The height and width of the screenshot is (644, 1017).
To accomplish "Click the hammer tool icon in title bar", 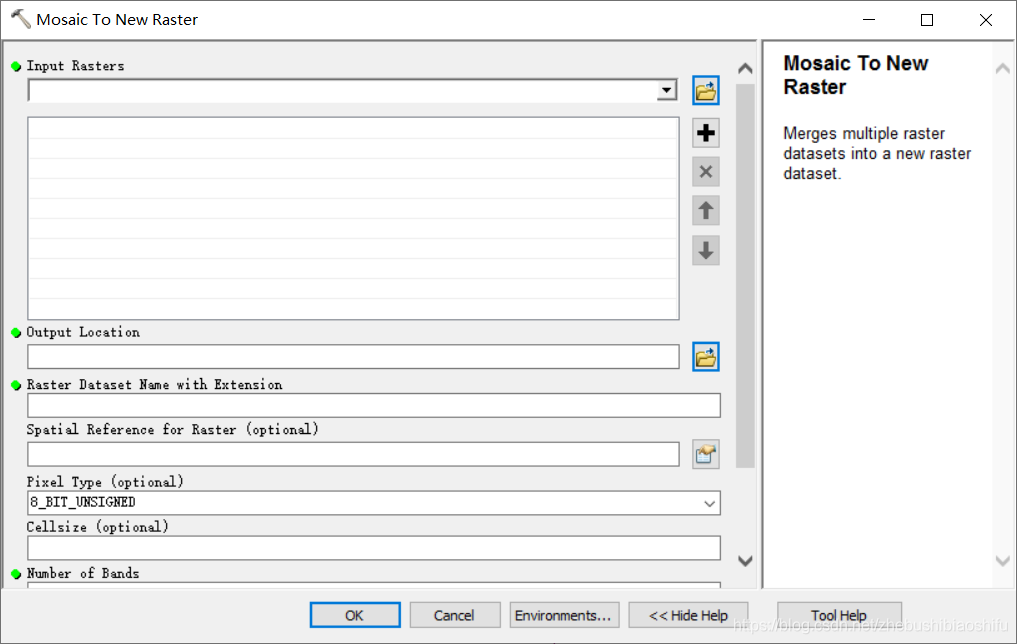I will (x=20, y=19).
